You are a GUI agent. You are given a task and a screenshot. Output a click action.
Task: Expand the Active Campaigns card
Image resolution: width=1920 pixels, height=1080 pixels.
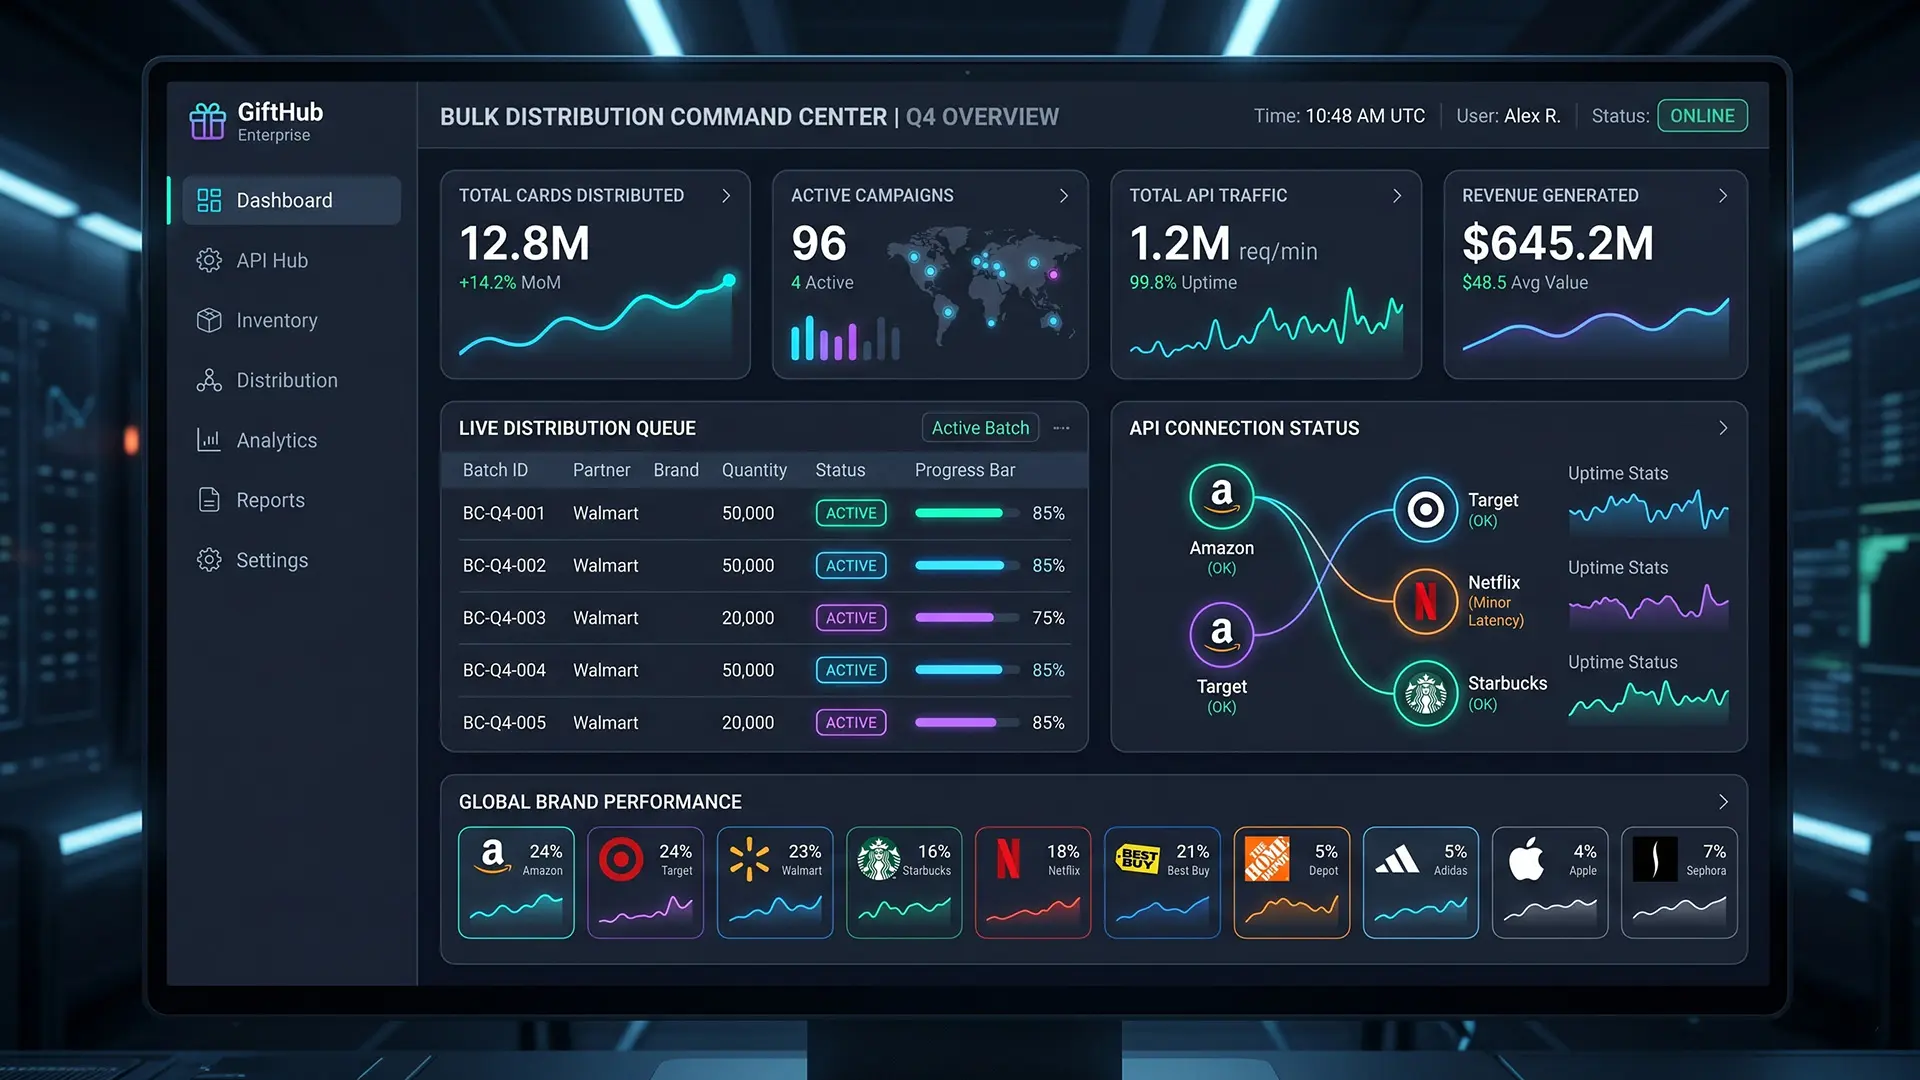click(x=1064, y=196)
